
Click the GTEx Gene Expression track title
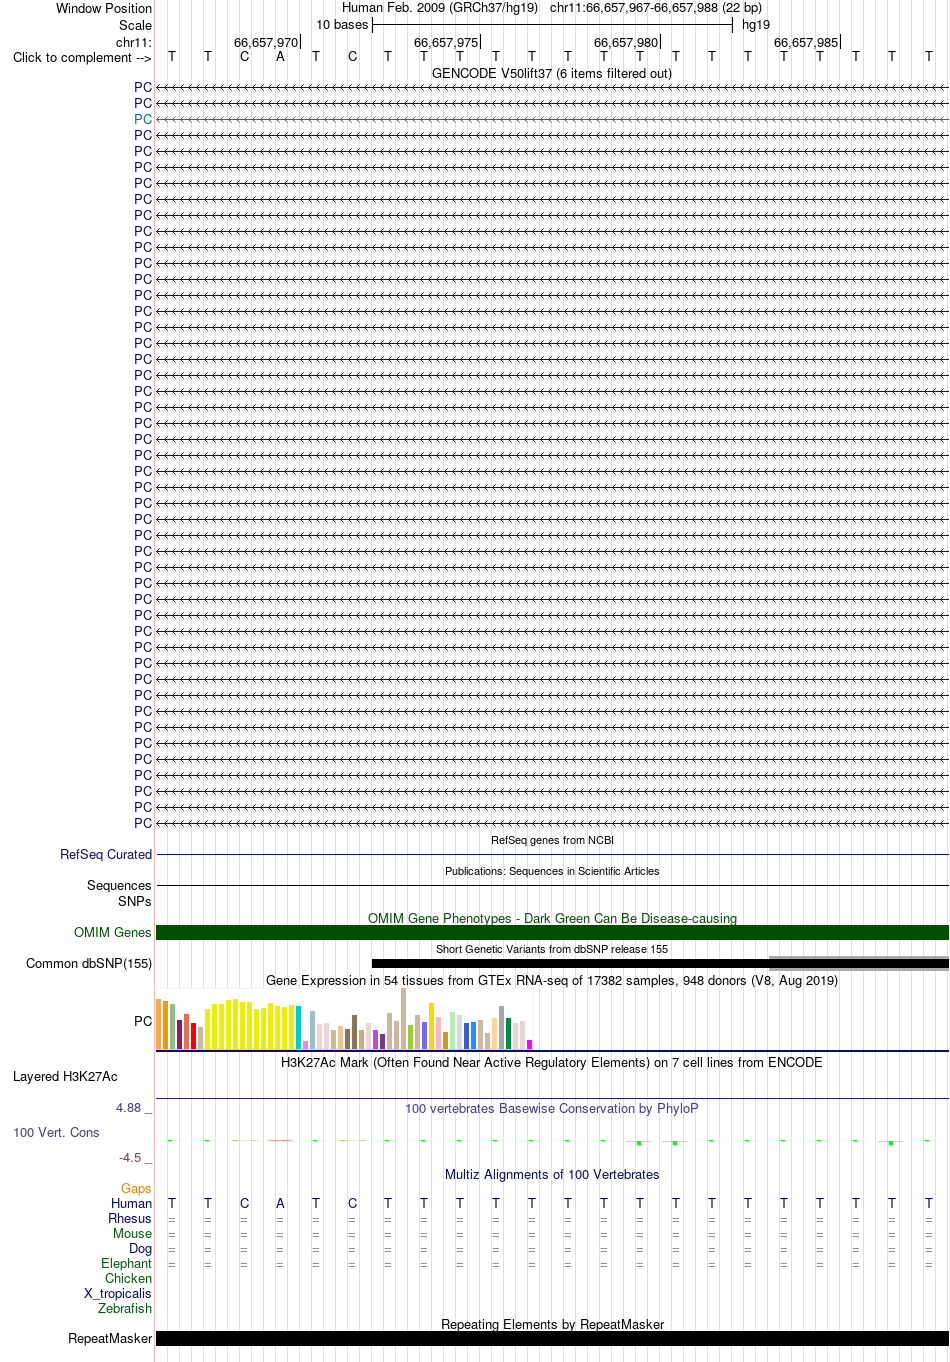pyautogui.click(x=552, y=980)
